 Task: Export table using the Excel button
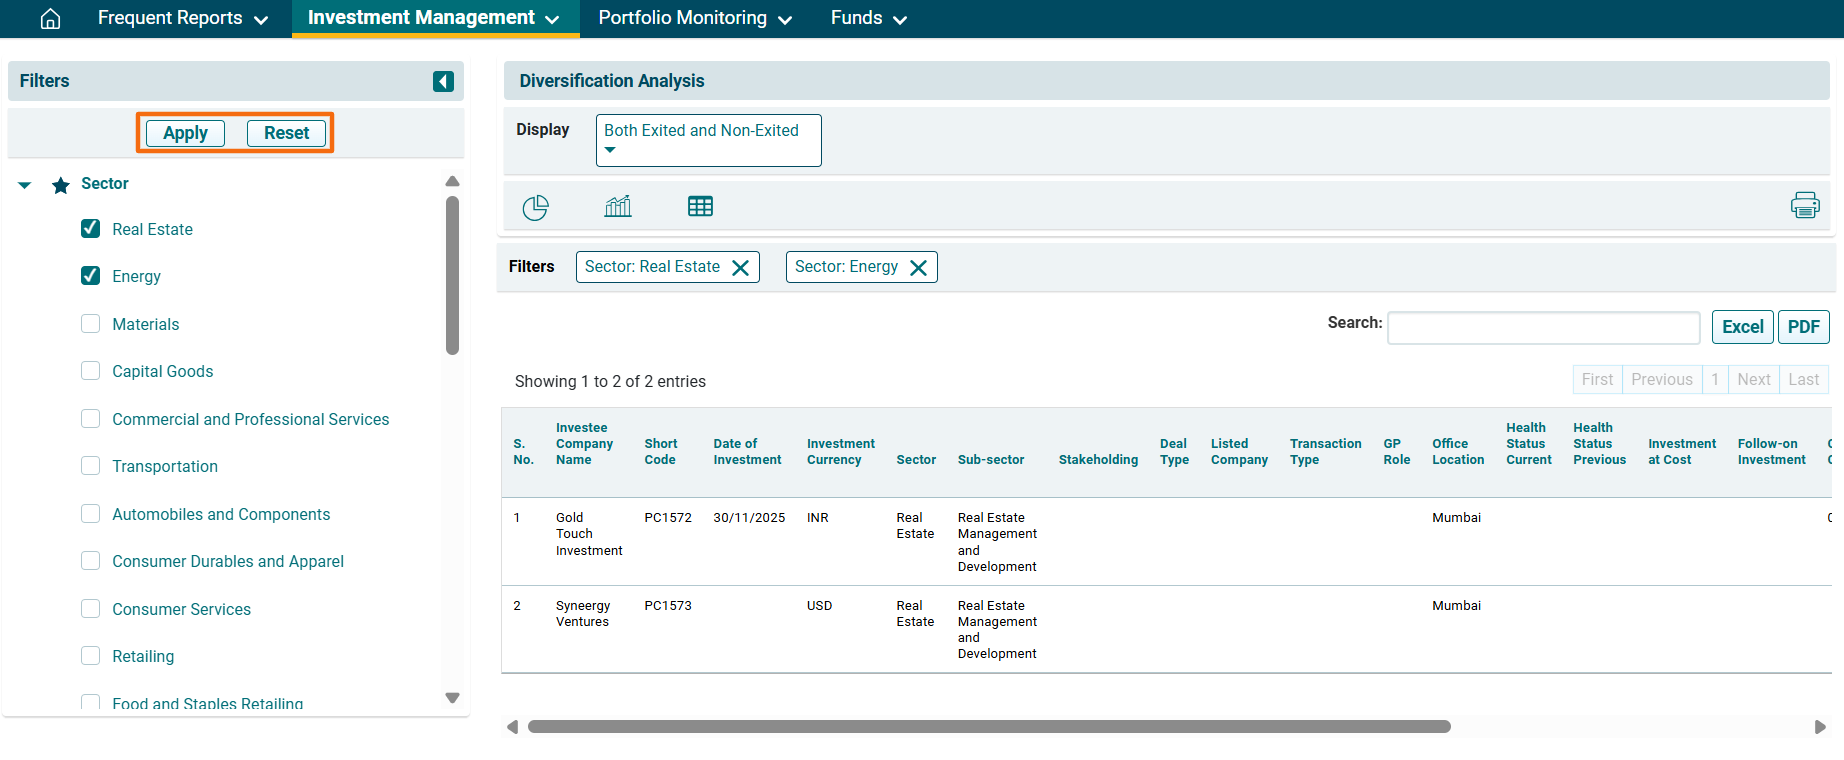[x=1742, y=327]
